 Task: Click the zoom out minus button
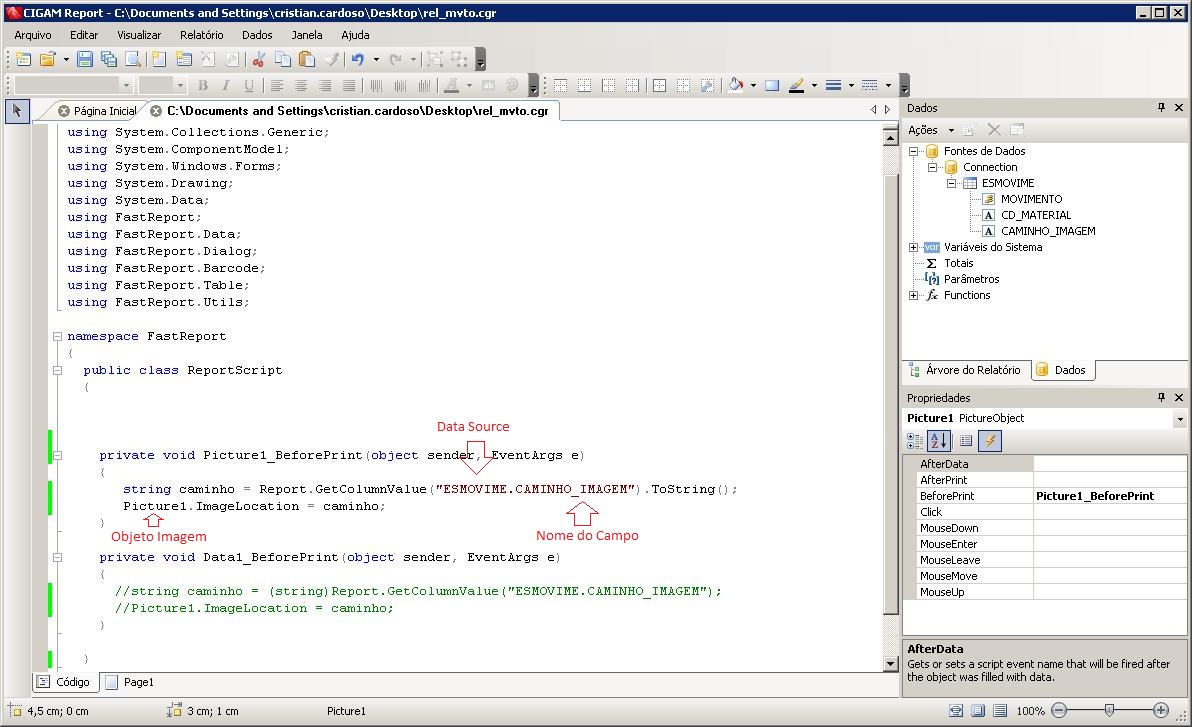(x=1059, y=710)
